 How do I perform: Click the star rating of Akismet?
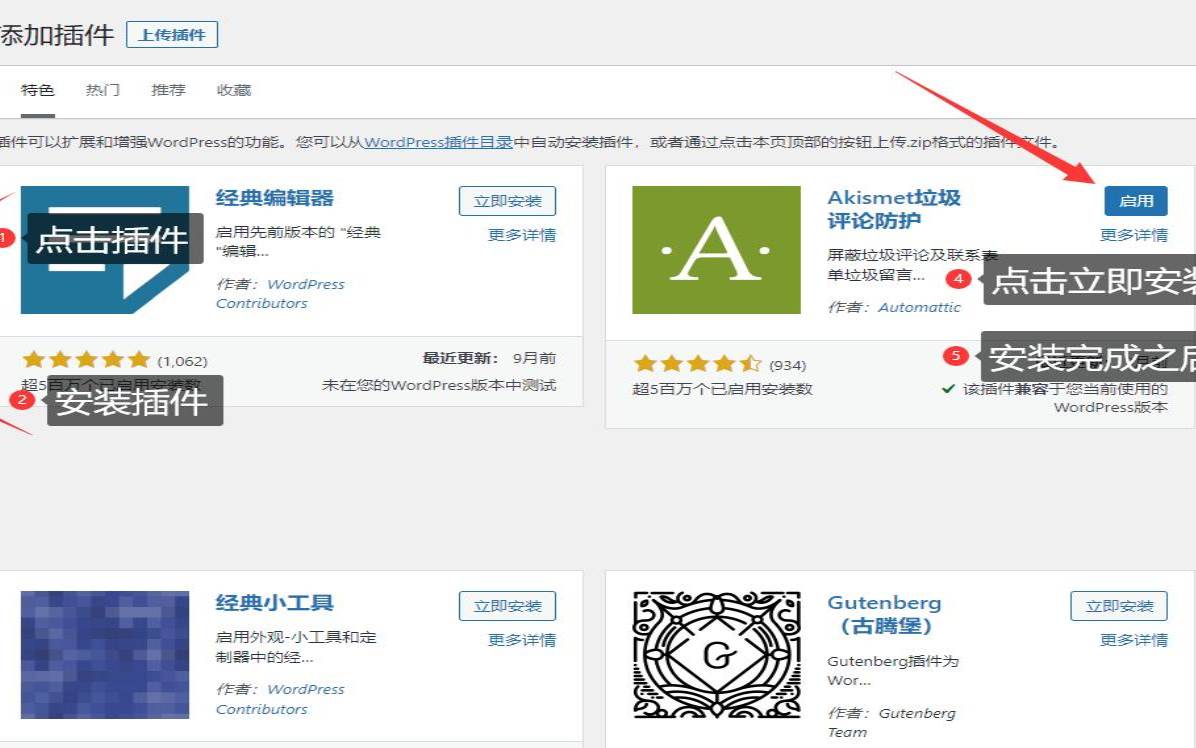pos(698,364)
